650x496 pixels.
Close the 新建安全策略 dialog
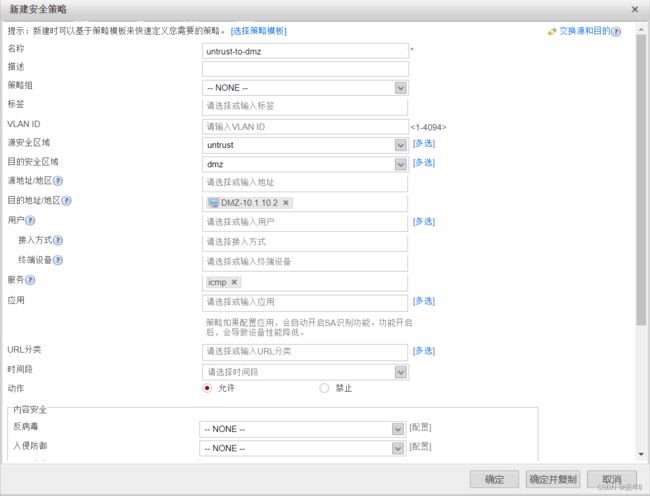click(x=635, y=9)
